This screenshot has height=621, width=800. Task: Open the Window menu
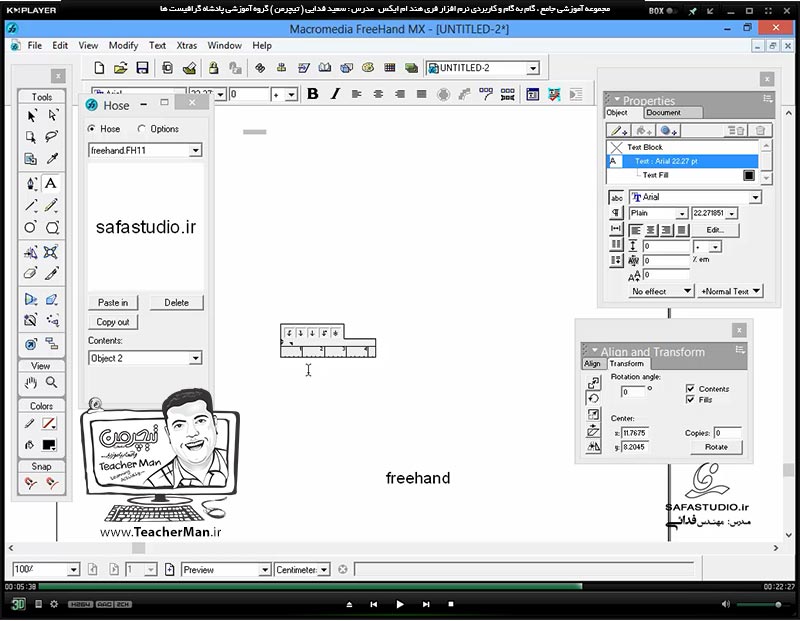point(224,45)
